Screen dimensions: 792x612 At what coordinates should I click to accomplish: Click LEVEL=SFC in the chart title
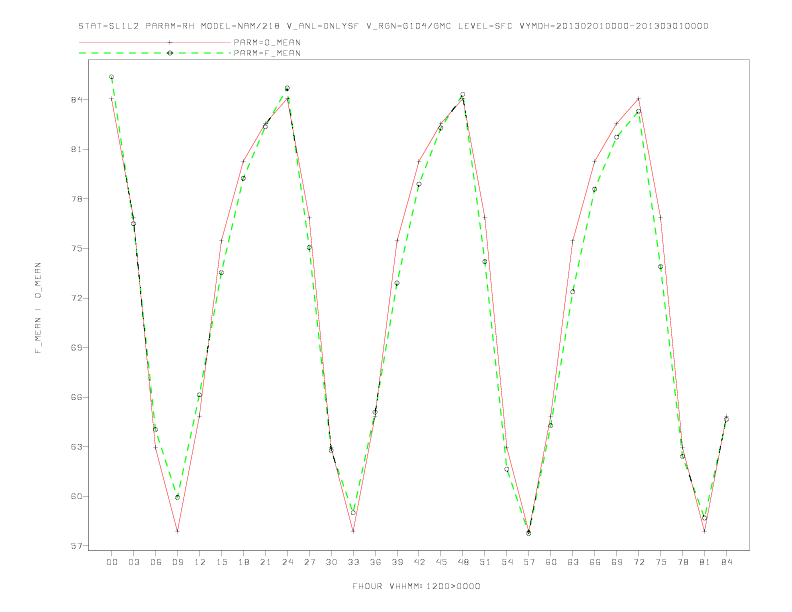tap(485, 26)
